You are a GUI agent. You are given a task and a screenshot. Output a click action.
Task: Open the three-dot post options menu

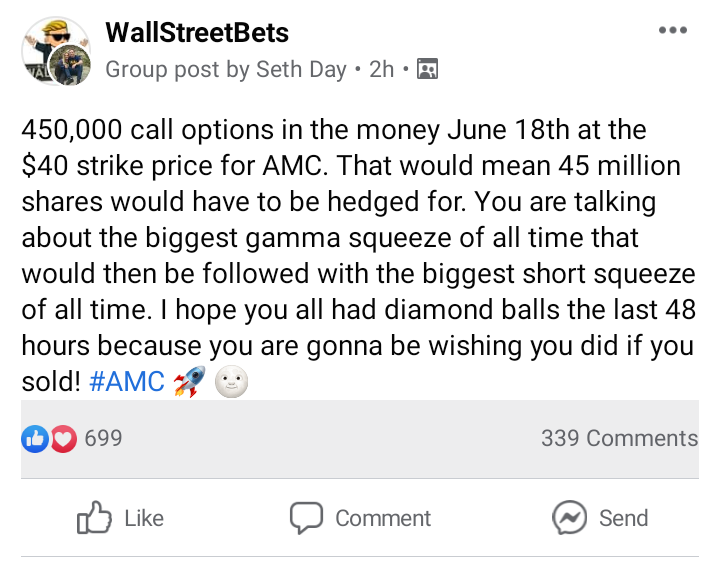click(673, 30)
